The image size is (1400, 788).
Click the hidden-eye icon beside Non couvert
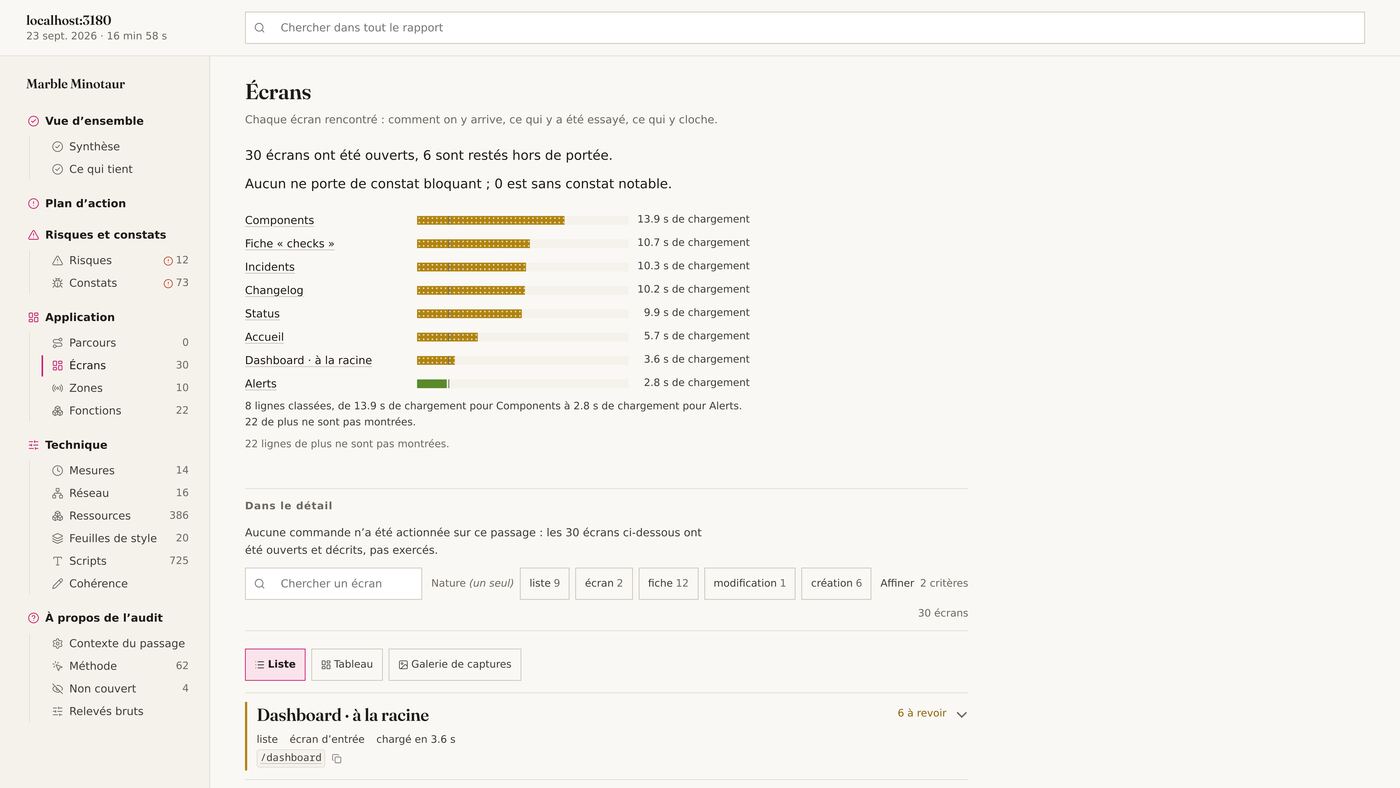tap(58, 689)
